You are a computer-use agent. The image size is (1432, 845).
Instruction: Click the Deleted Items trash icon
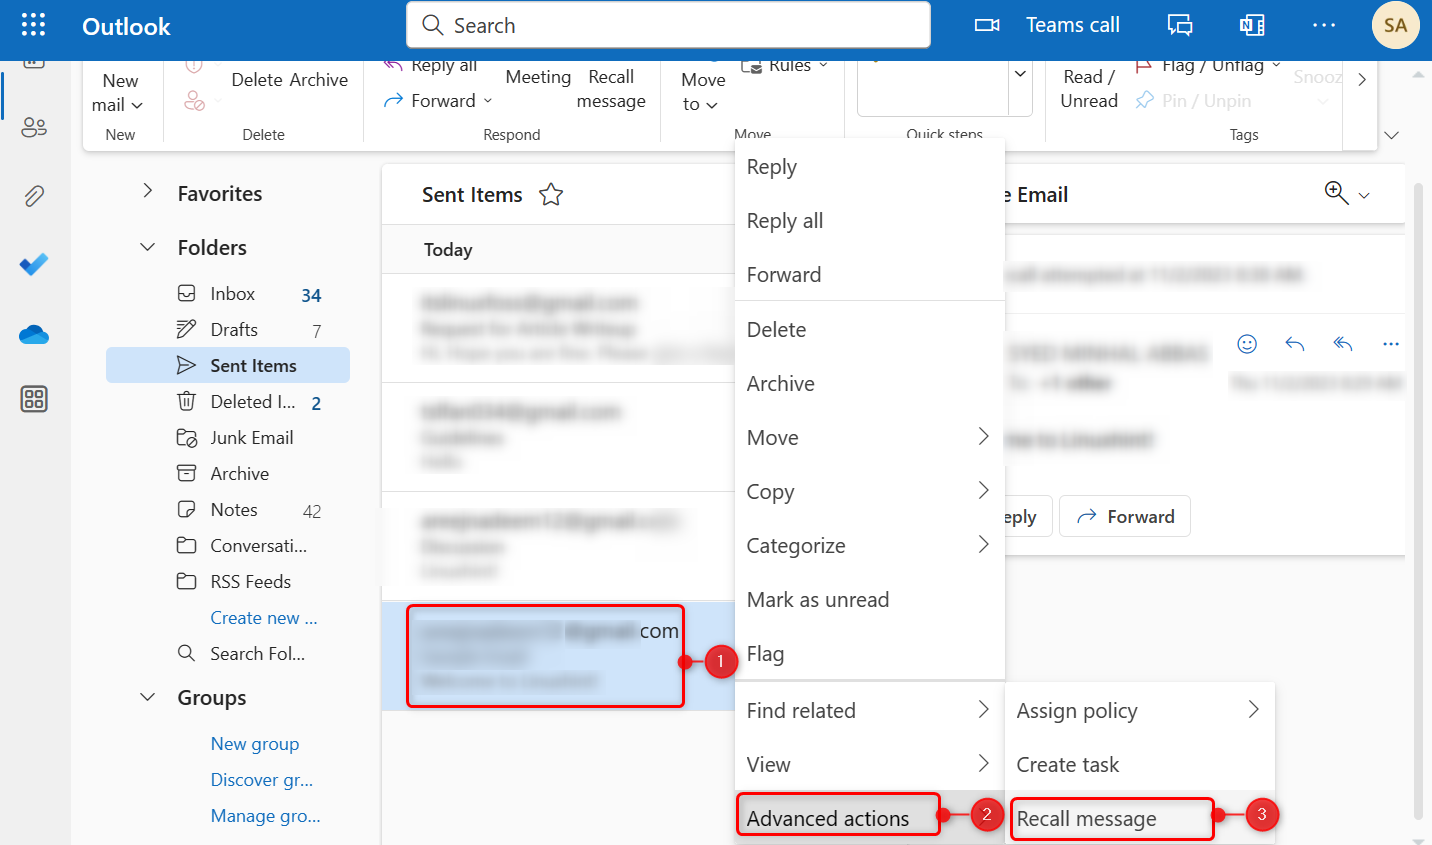[x=186, y=401]
